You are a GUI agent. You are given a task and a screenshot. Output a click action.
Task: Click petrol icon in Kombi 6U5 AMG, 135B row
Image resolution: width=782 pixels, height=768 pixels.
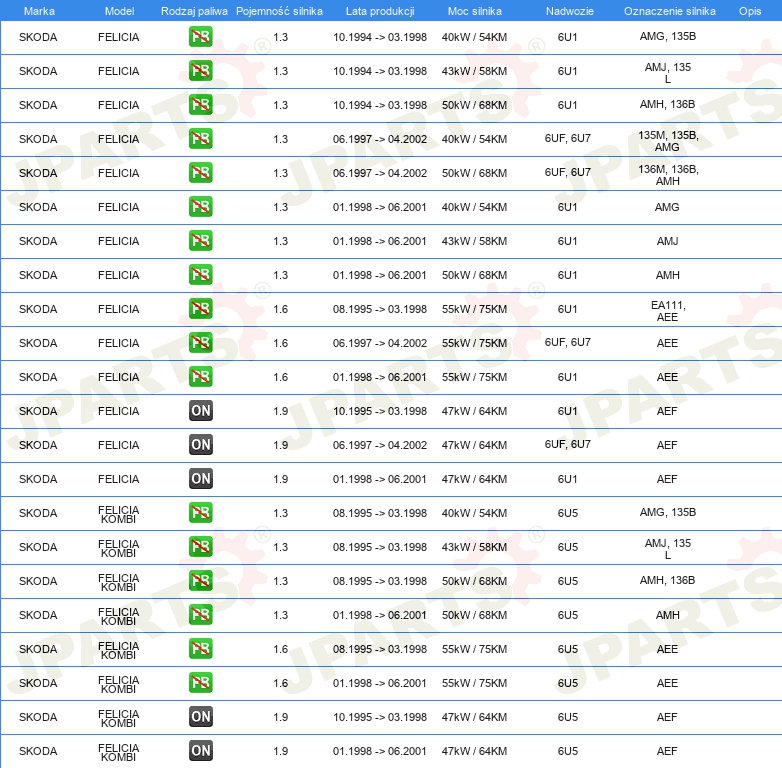200,513
